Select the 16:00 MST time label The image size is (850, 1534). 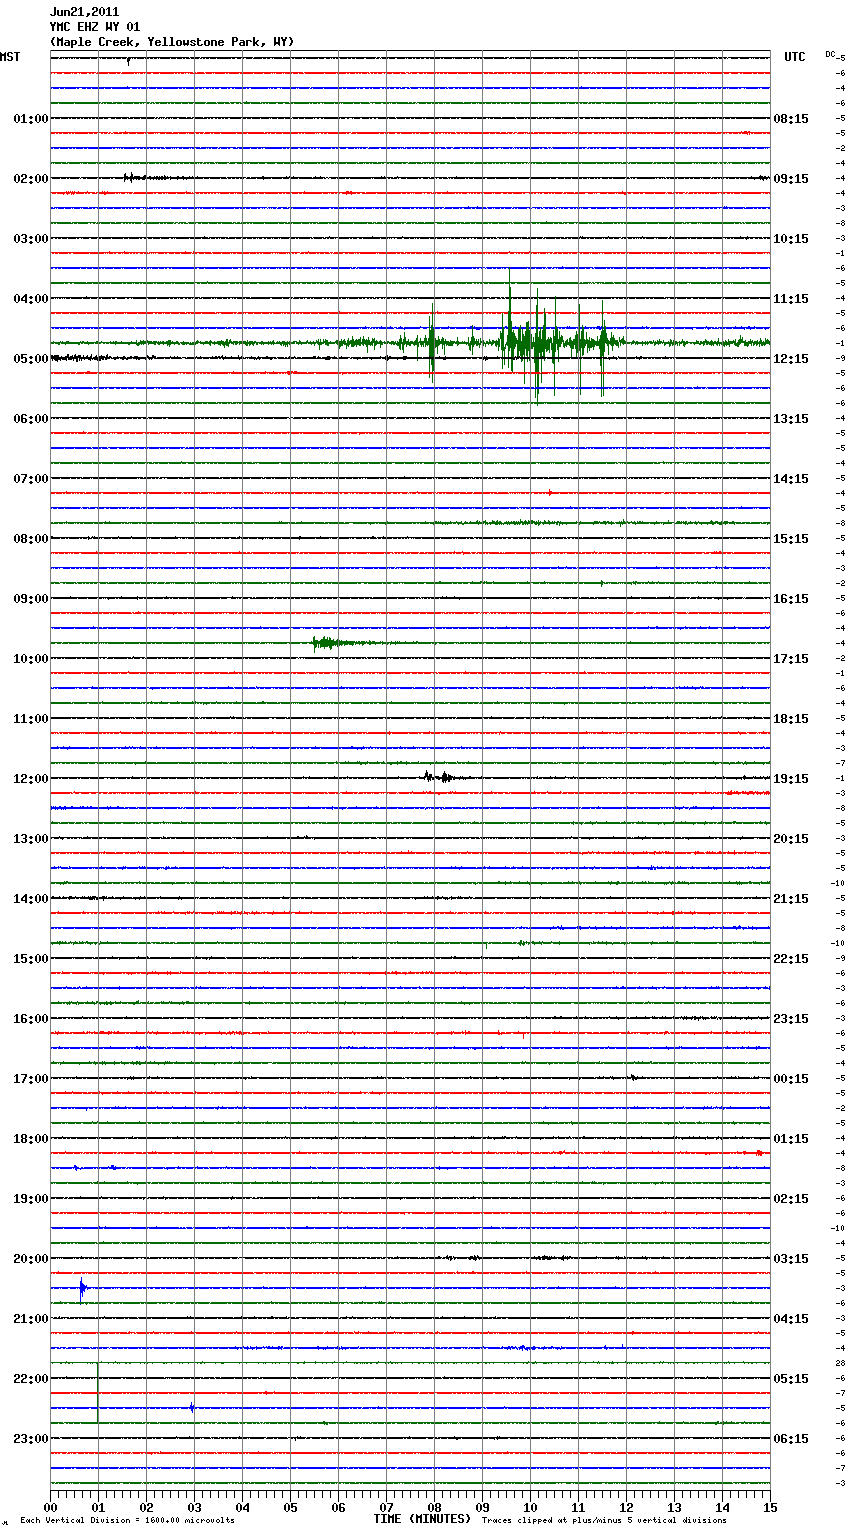click(x=31, y=1019)
